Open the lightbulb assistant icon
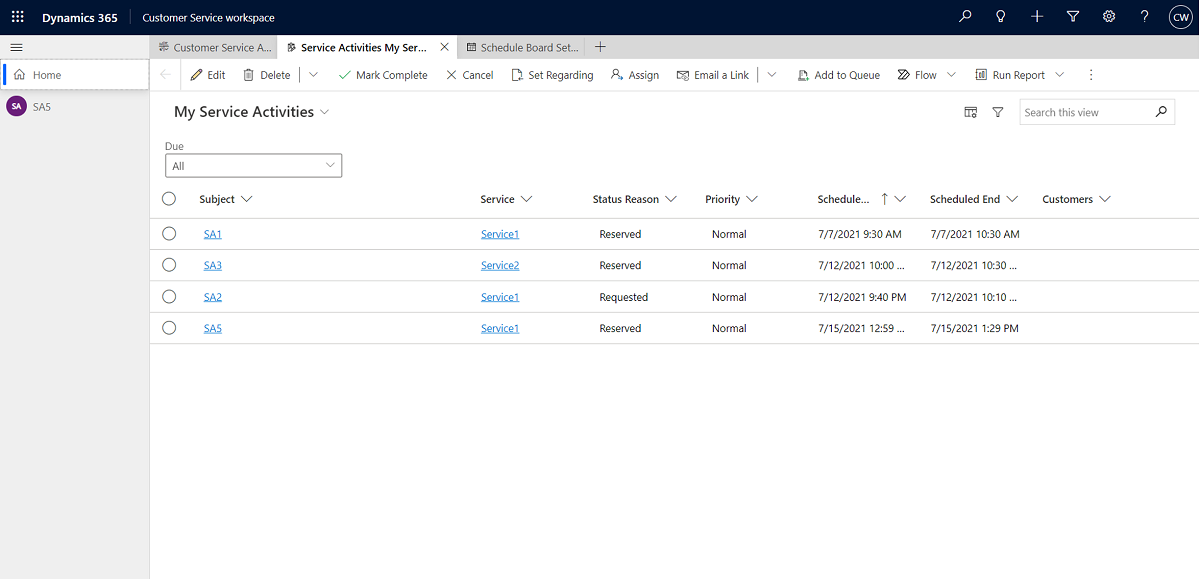Viewport: 1200px width, 579px height. tap(1001, 17)
